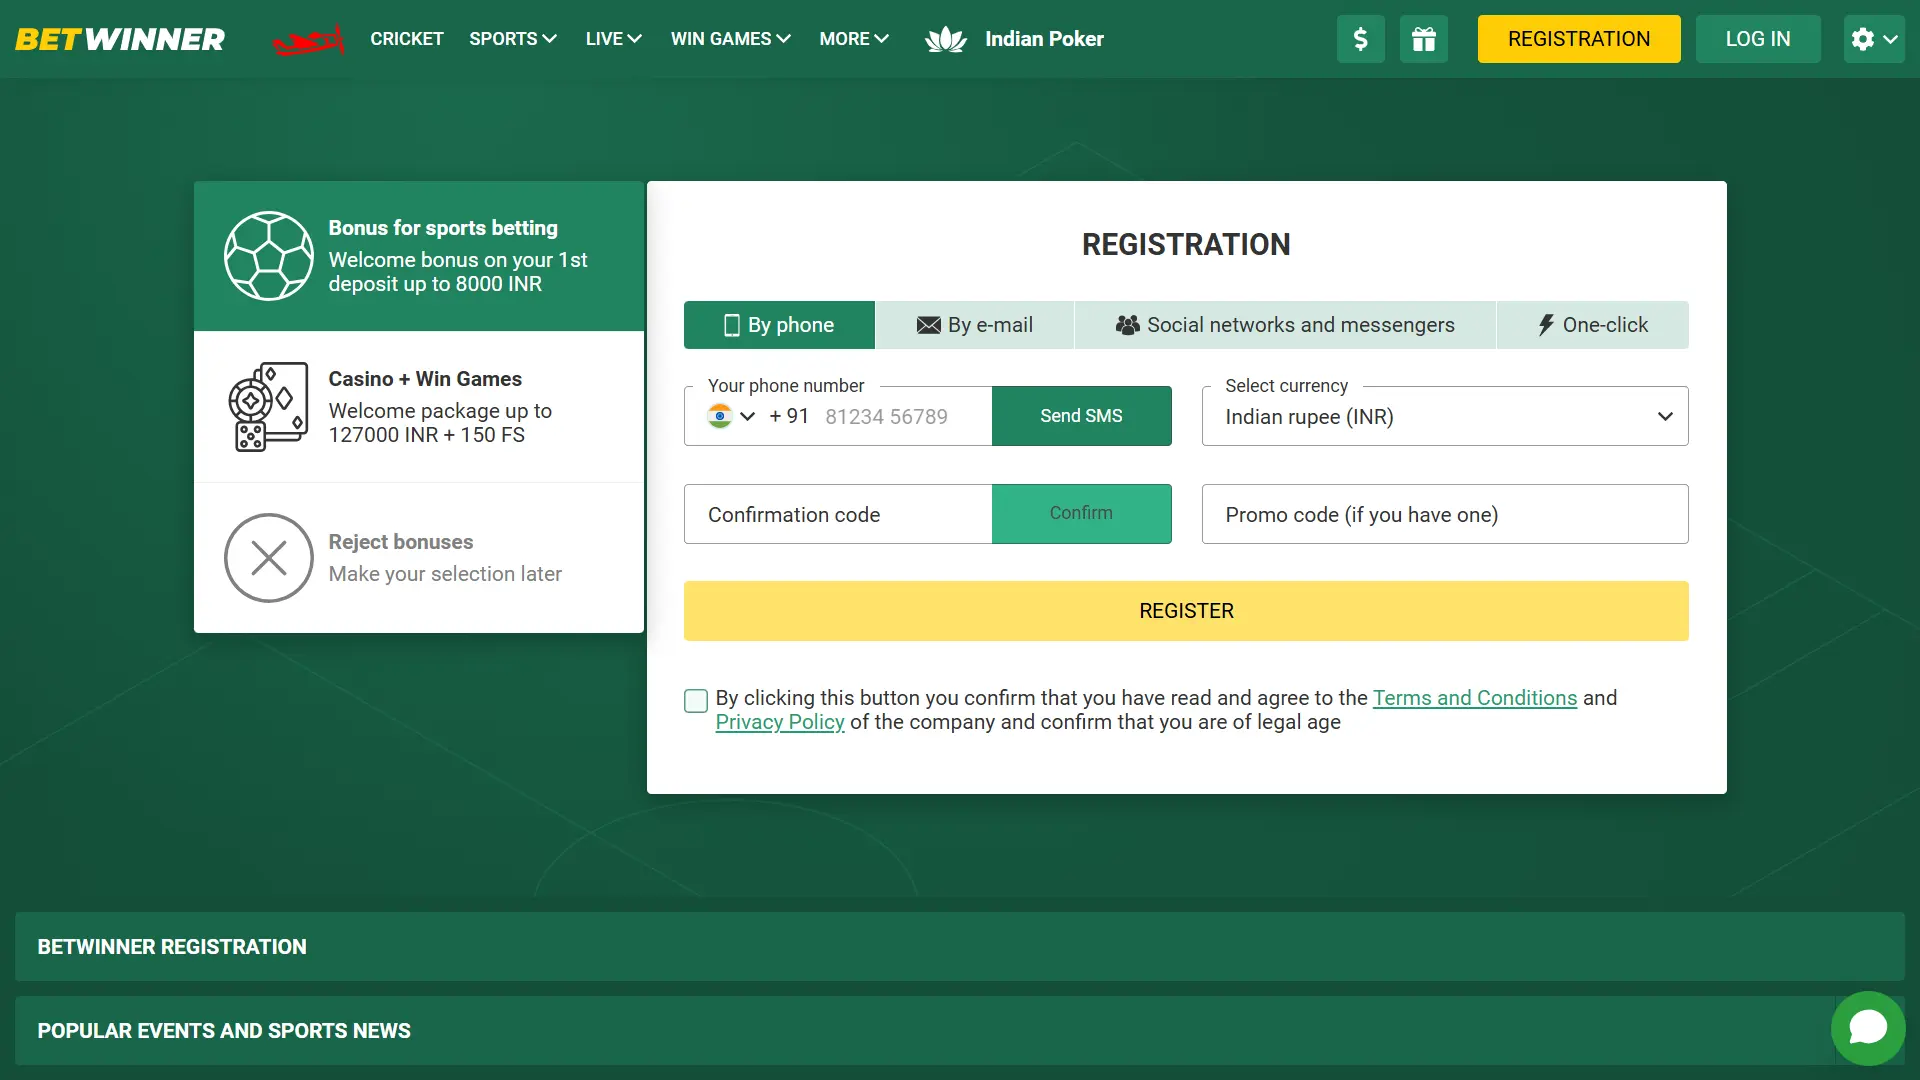Expand the country code flag dropdown
The height and width of the screenshot is (1080, 1920).
tap(729, 415)
